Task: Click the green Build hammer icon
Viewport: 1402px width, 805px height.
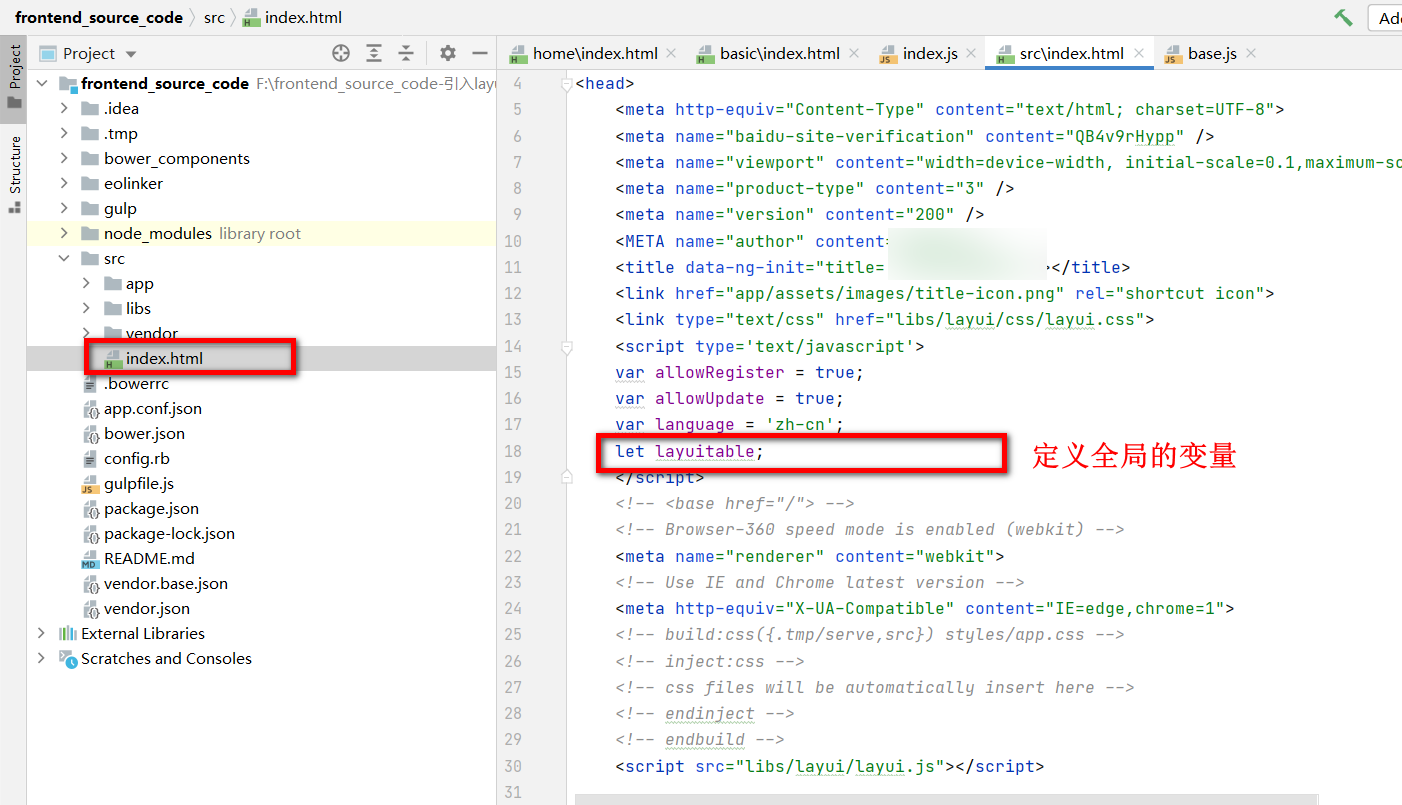Action: coord(1343,17)
